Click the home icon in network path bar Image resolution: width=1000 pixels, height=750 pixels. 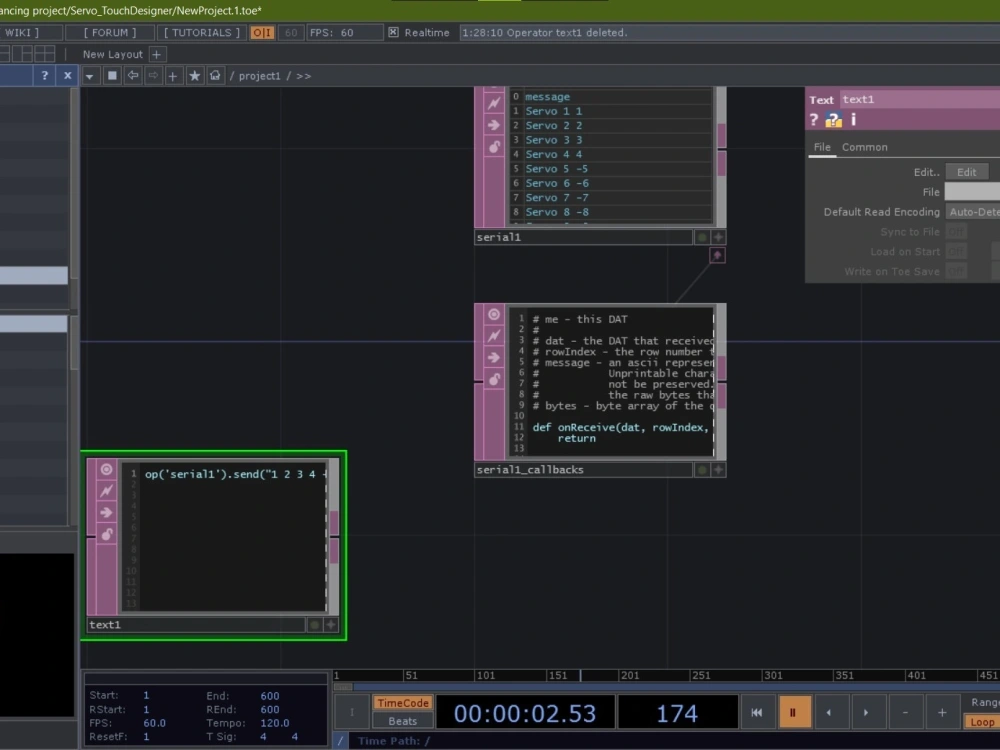(x=215, y=76)
